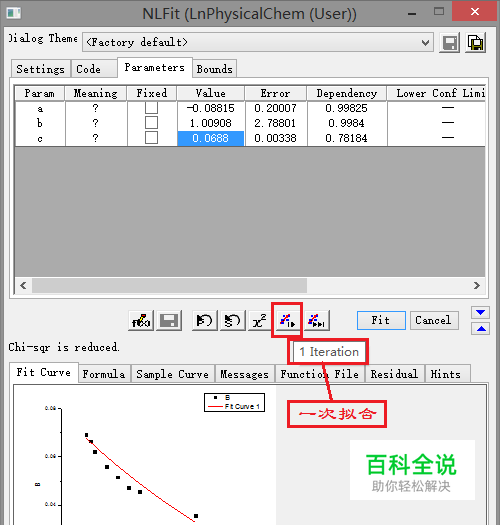Click the gray save-function disk icon
The image size is (500, 525).
pyautogui.click(x=169, y=321)
